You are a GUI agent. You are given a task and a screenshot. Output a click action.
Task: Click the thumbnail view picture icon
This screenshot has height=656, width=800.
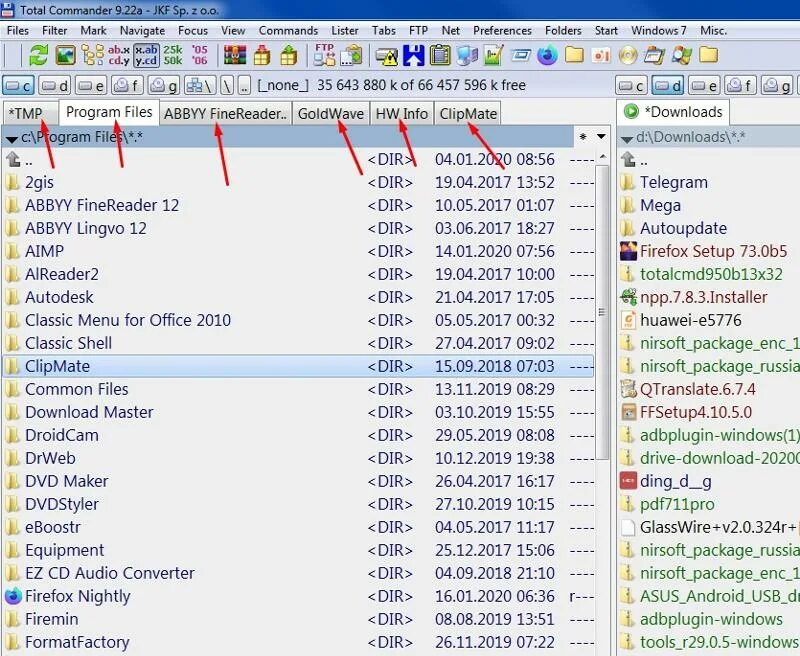pos(65,55)
